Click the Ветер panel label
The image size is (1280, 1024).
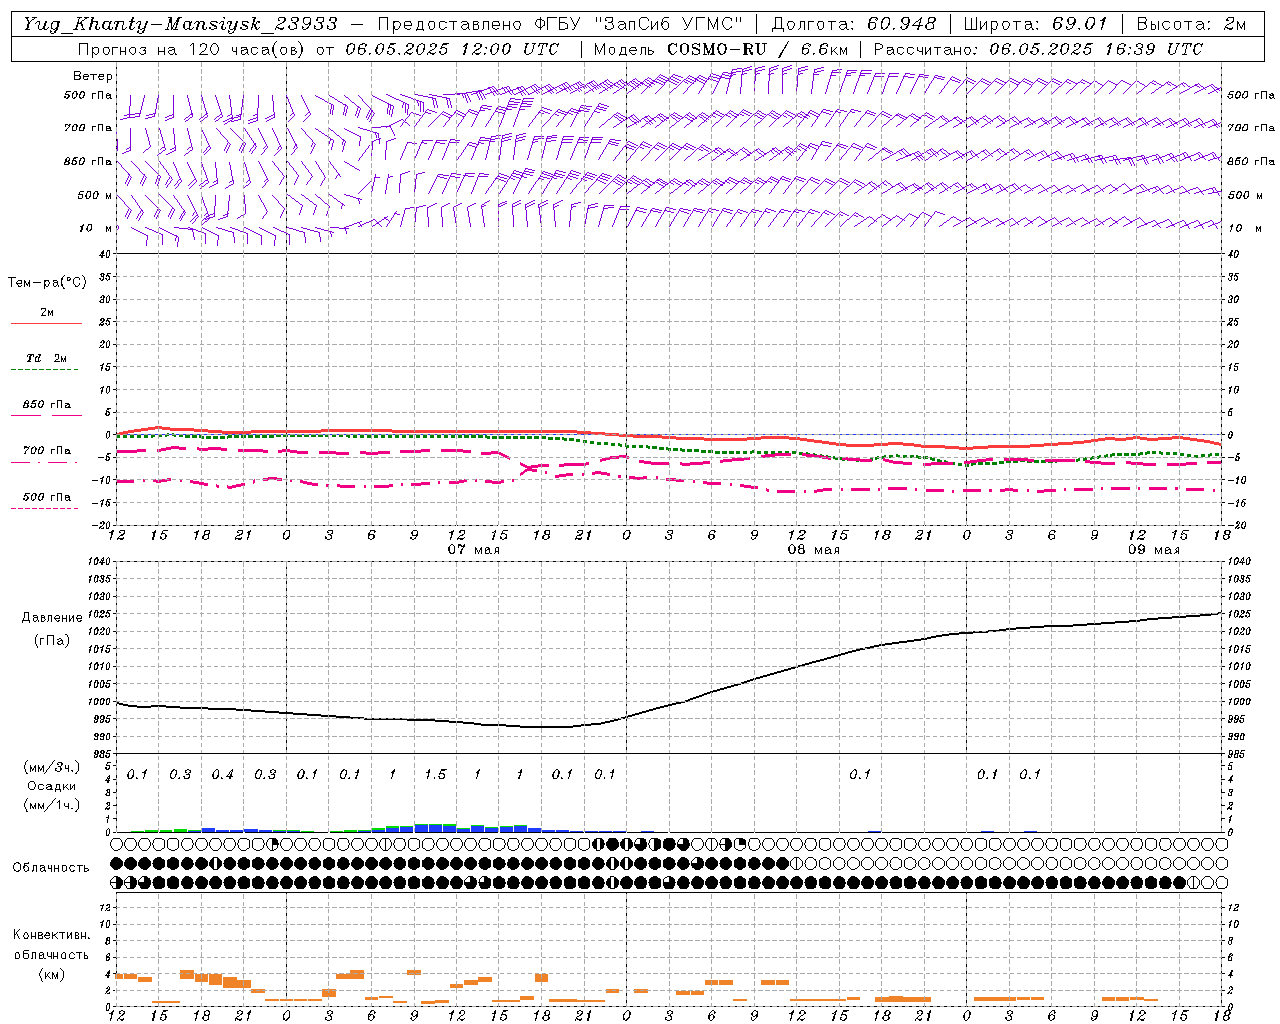[x=93, y=76]
